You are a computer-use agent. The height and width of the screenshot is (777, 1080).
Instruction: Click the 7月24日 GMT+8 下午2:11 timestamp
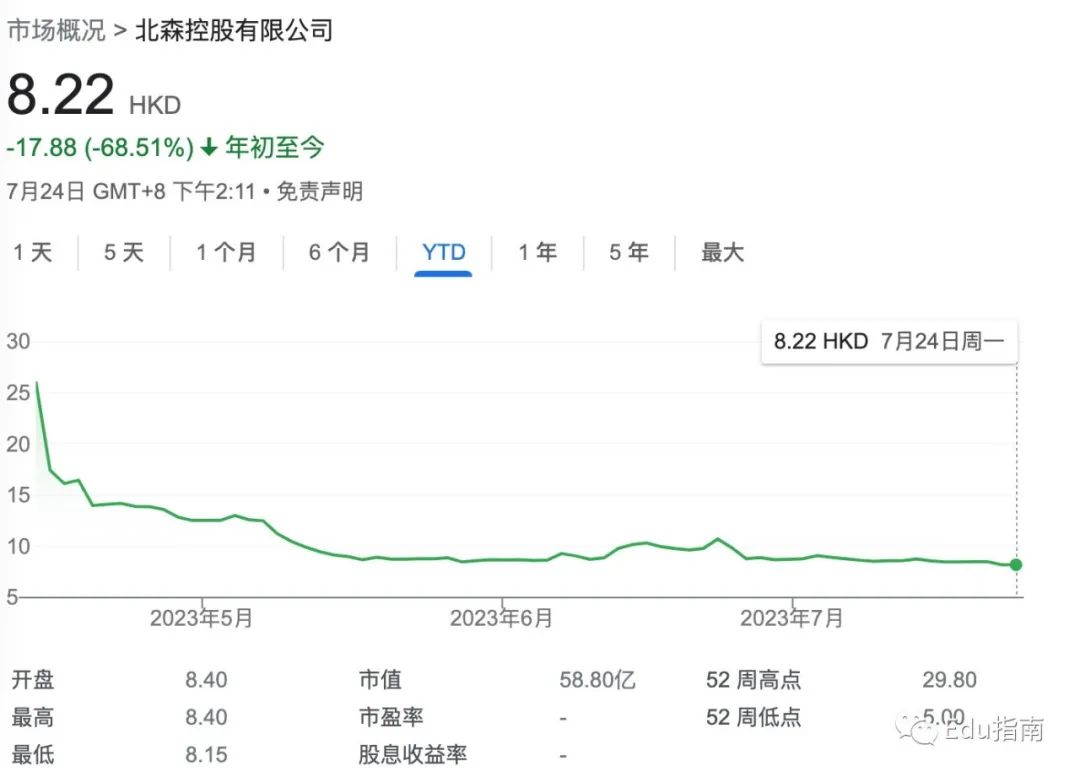[x=131, y=191]
